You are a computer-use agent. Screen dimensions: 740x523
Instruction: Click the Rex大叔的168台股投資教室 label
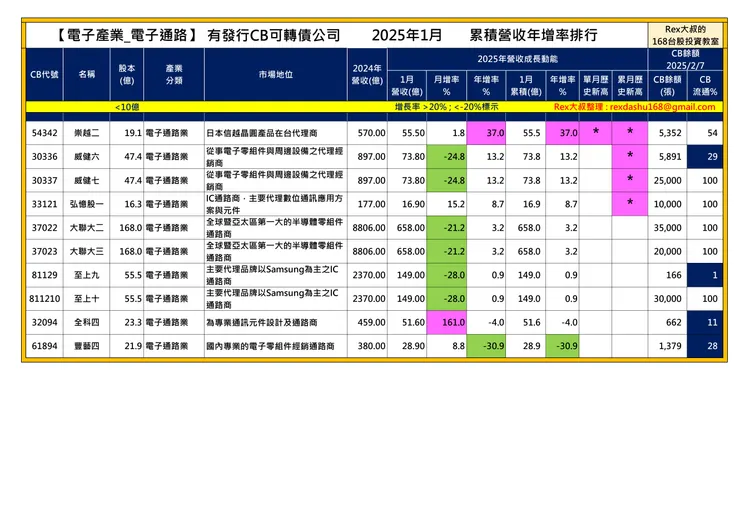[x=685, y=35]
